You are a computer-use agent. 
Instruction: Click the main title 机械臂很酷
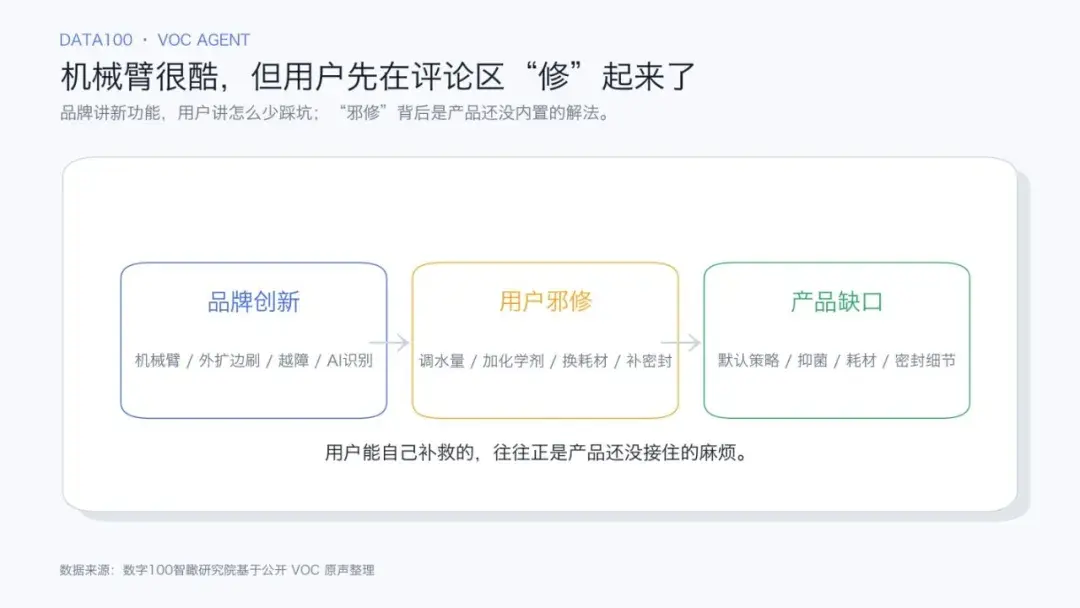[378, 76]
